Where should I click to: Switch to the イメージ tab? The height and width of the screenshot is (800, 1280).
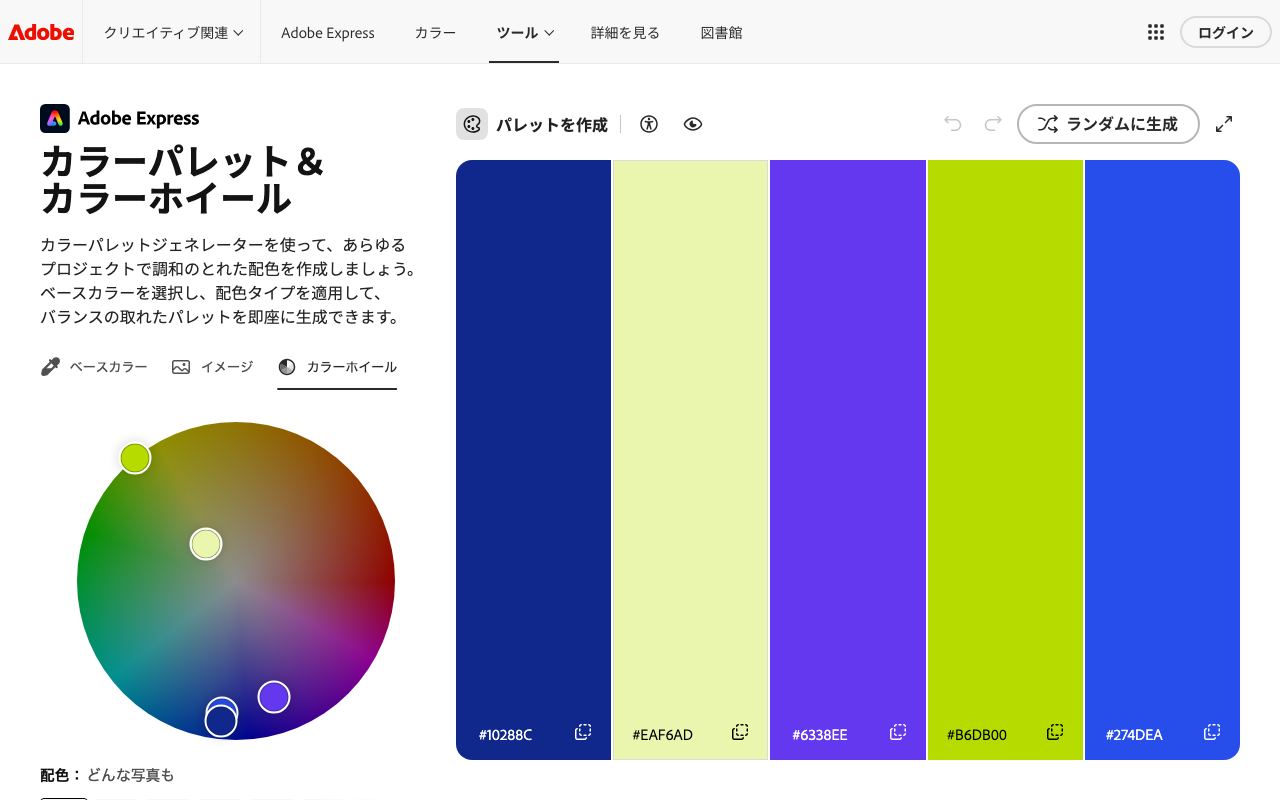pos(212,367)
